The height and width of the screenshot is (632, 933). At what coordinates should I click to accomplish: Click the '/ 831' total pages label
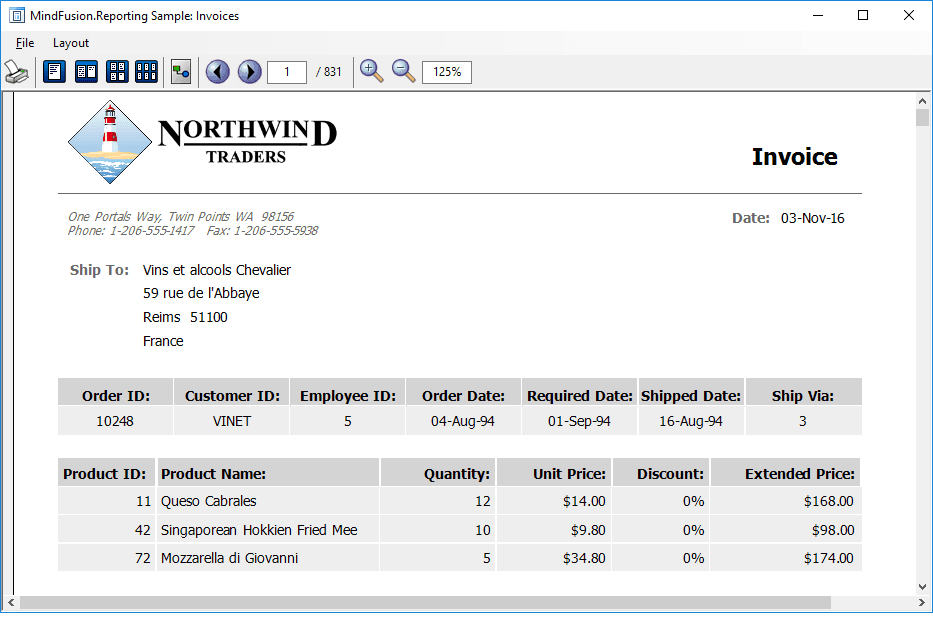point(328,72)
